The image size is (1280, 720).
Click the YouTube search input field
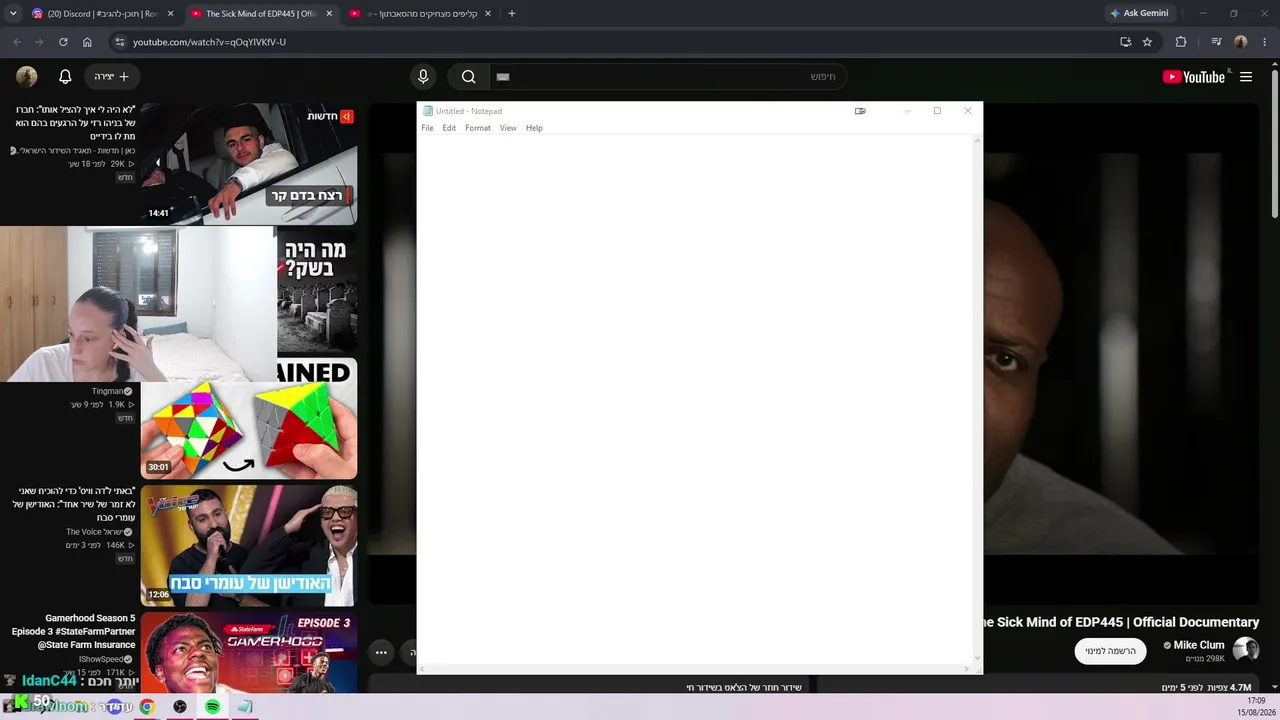[x=667, y=77]
